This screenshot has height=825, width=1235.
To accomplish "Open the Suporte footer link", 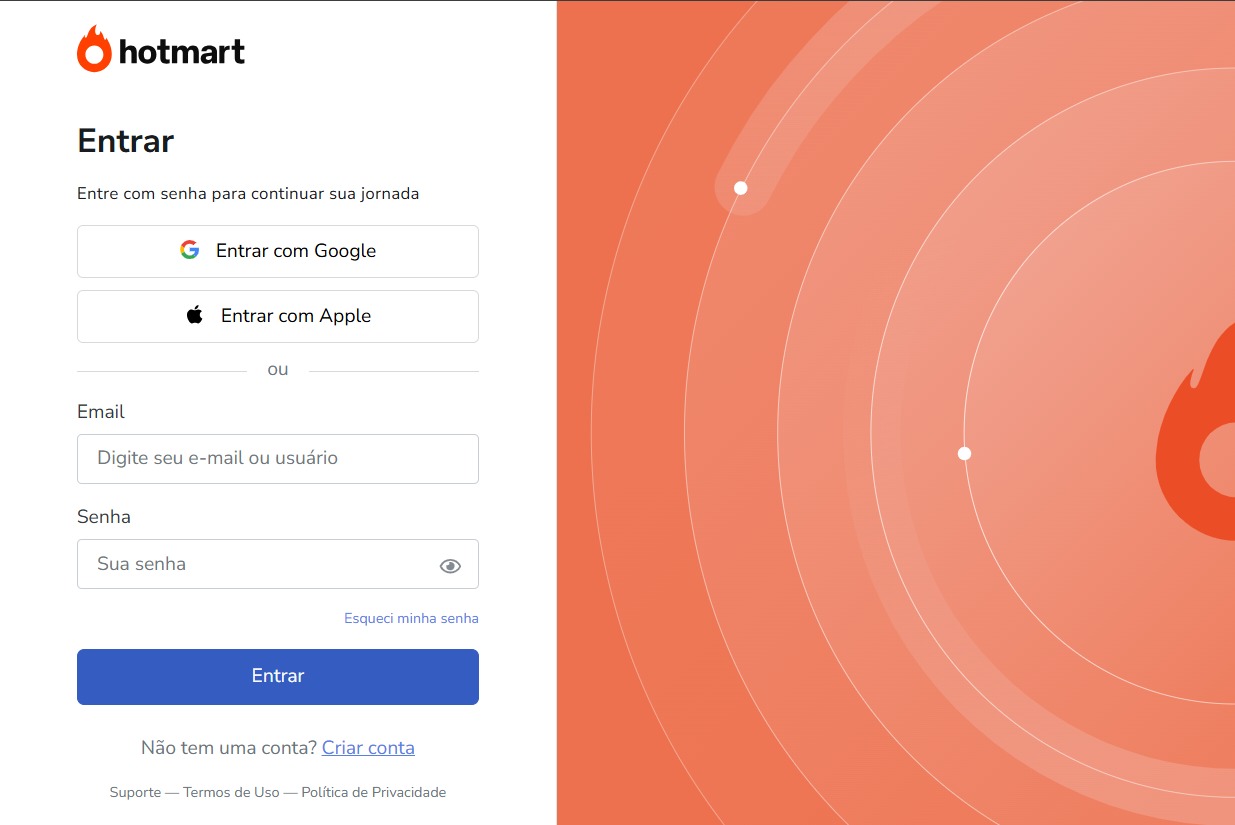I will (x=135, y=792).
